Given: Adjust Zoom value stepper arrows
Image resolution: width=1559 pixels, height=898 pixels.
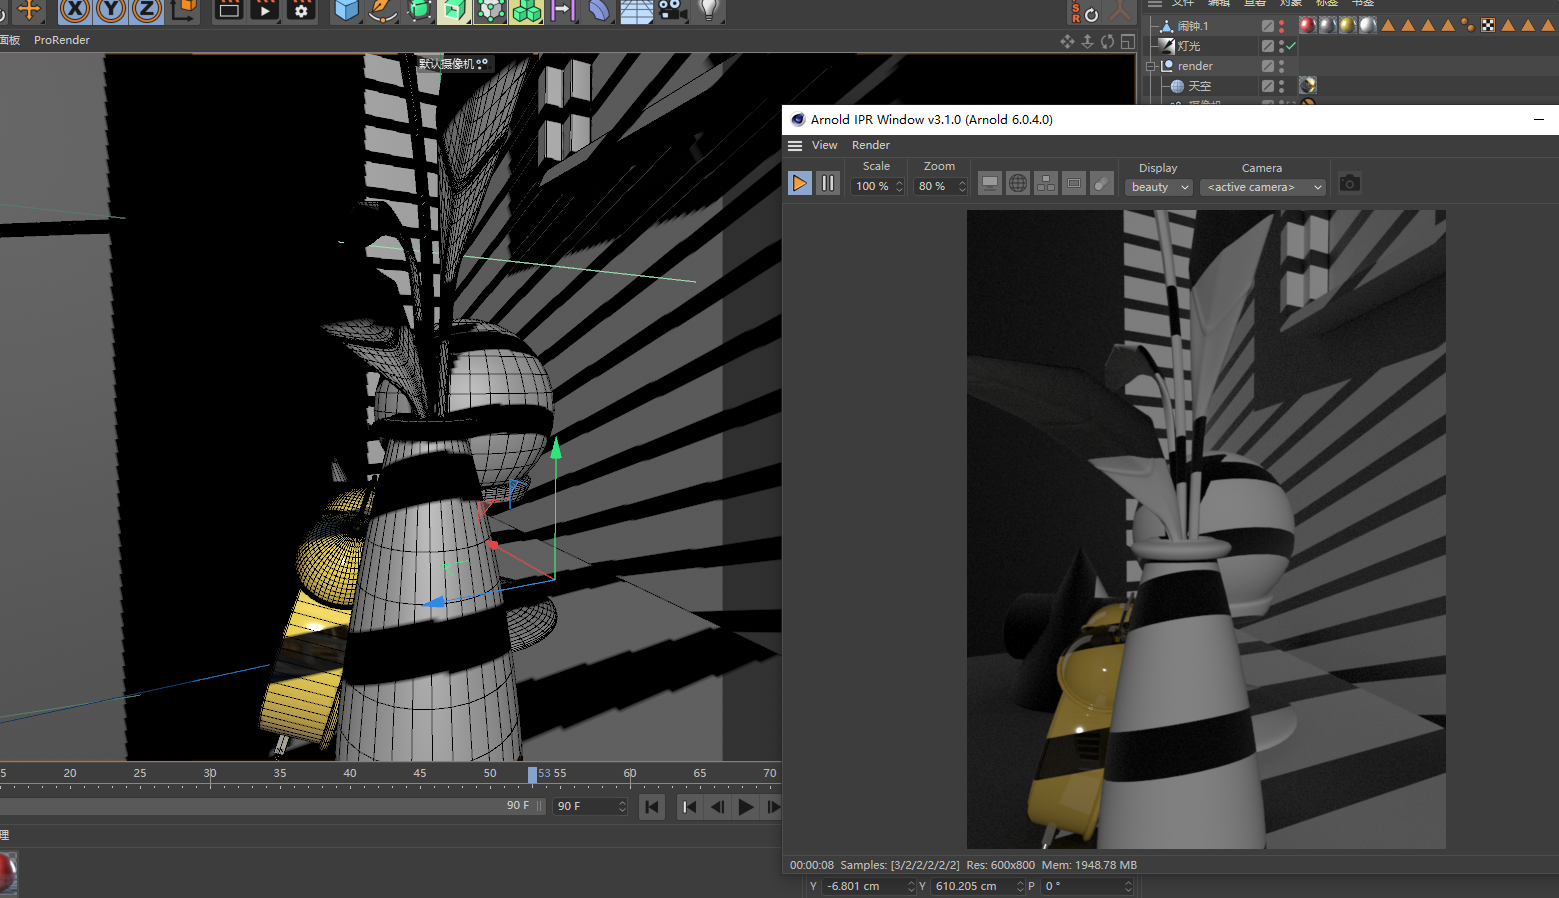Looking at the screenshot, I should [962, 186].
